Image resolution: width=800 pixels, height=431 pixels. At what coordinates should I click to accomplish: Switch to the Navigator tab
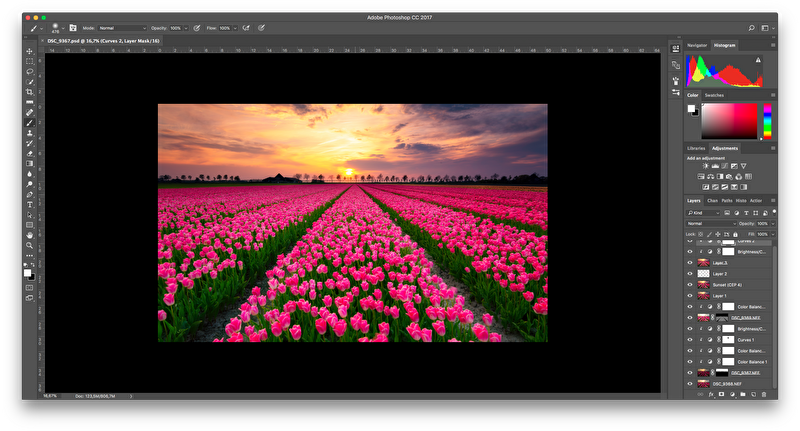(x=697, y=45)
